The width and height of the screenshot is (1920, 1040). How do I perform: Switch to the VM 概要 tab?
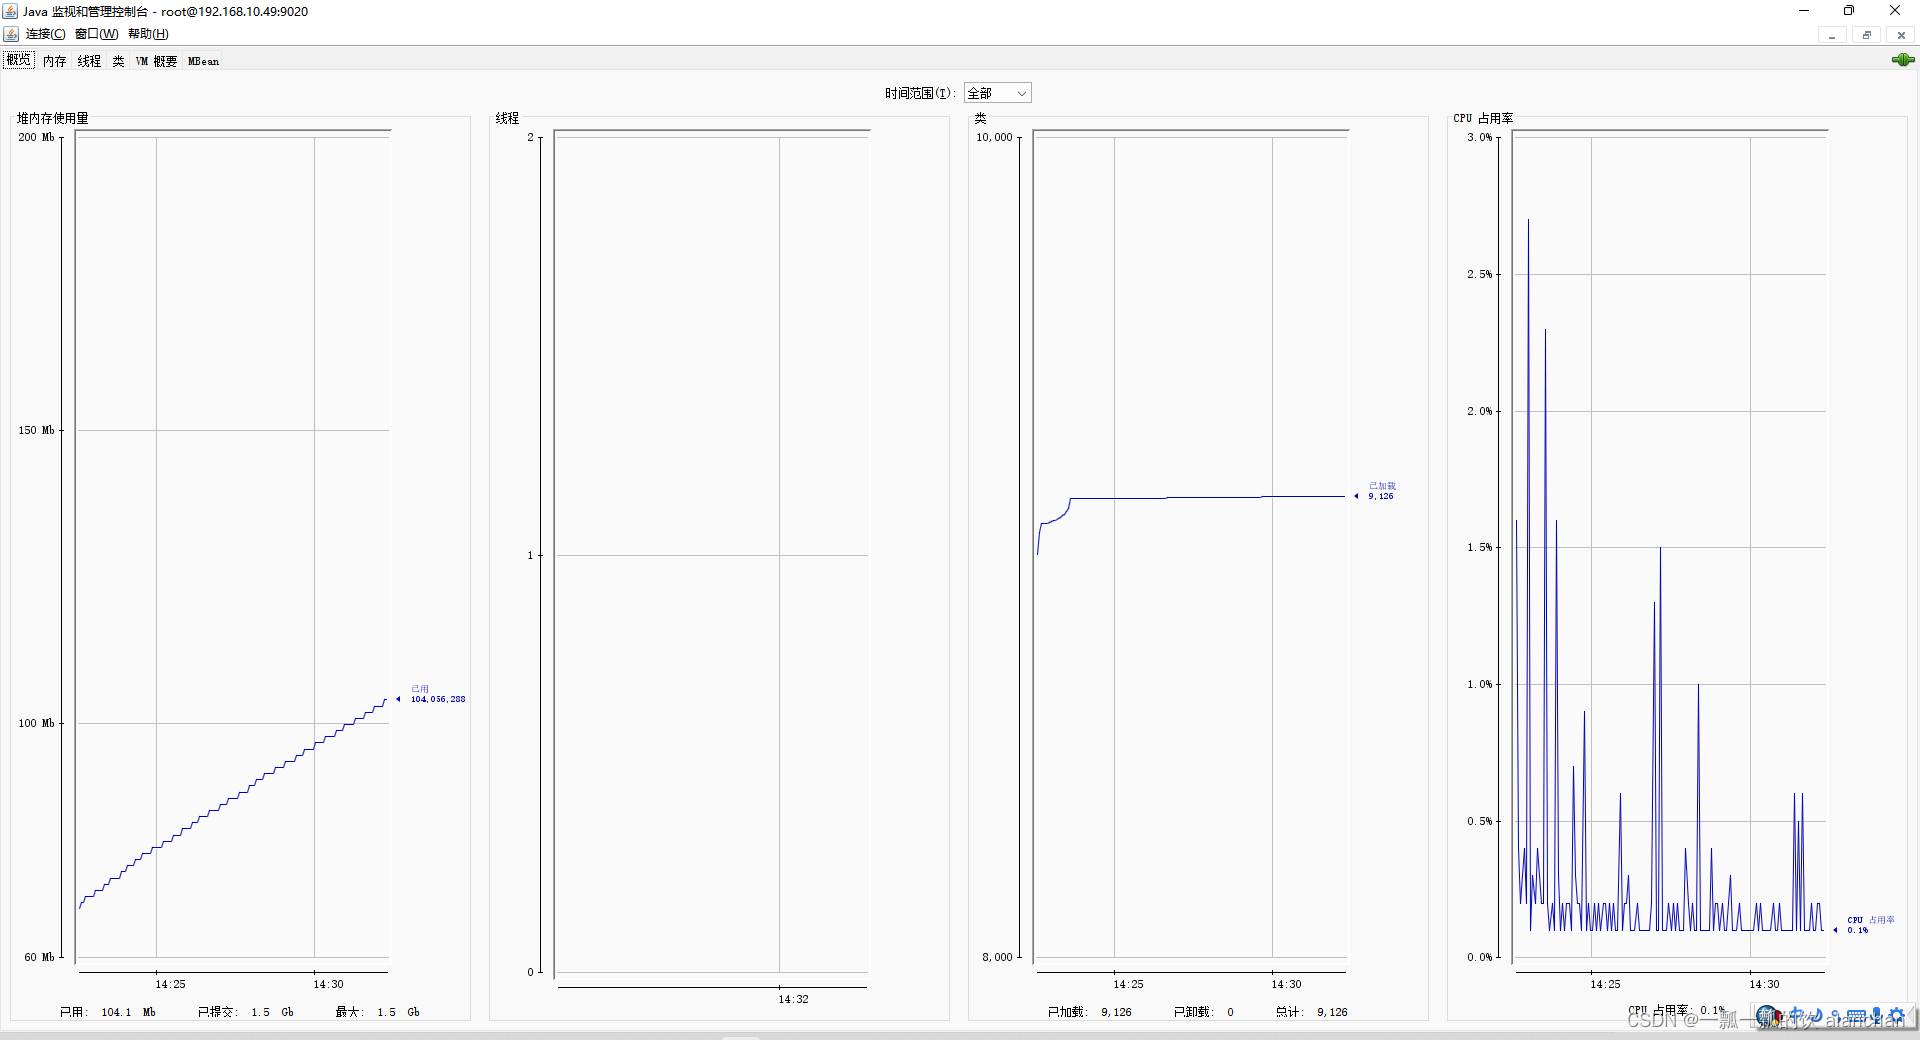pos(156,61)
